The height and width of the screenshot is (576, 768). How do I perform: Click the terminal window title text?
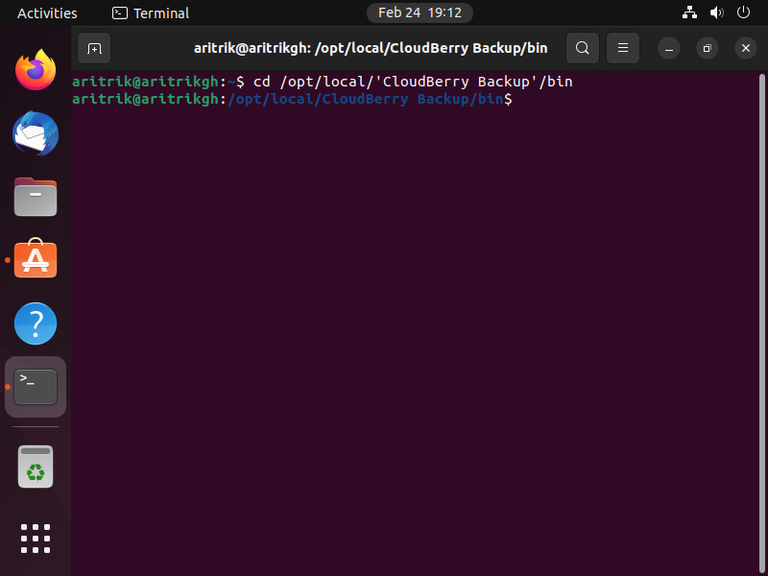pyautogui.click(x=370, y=48)
